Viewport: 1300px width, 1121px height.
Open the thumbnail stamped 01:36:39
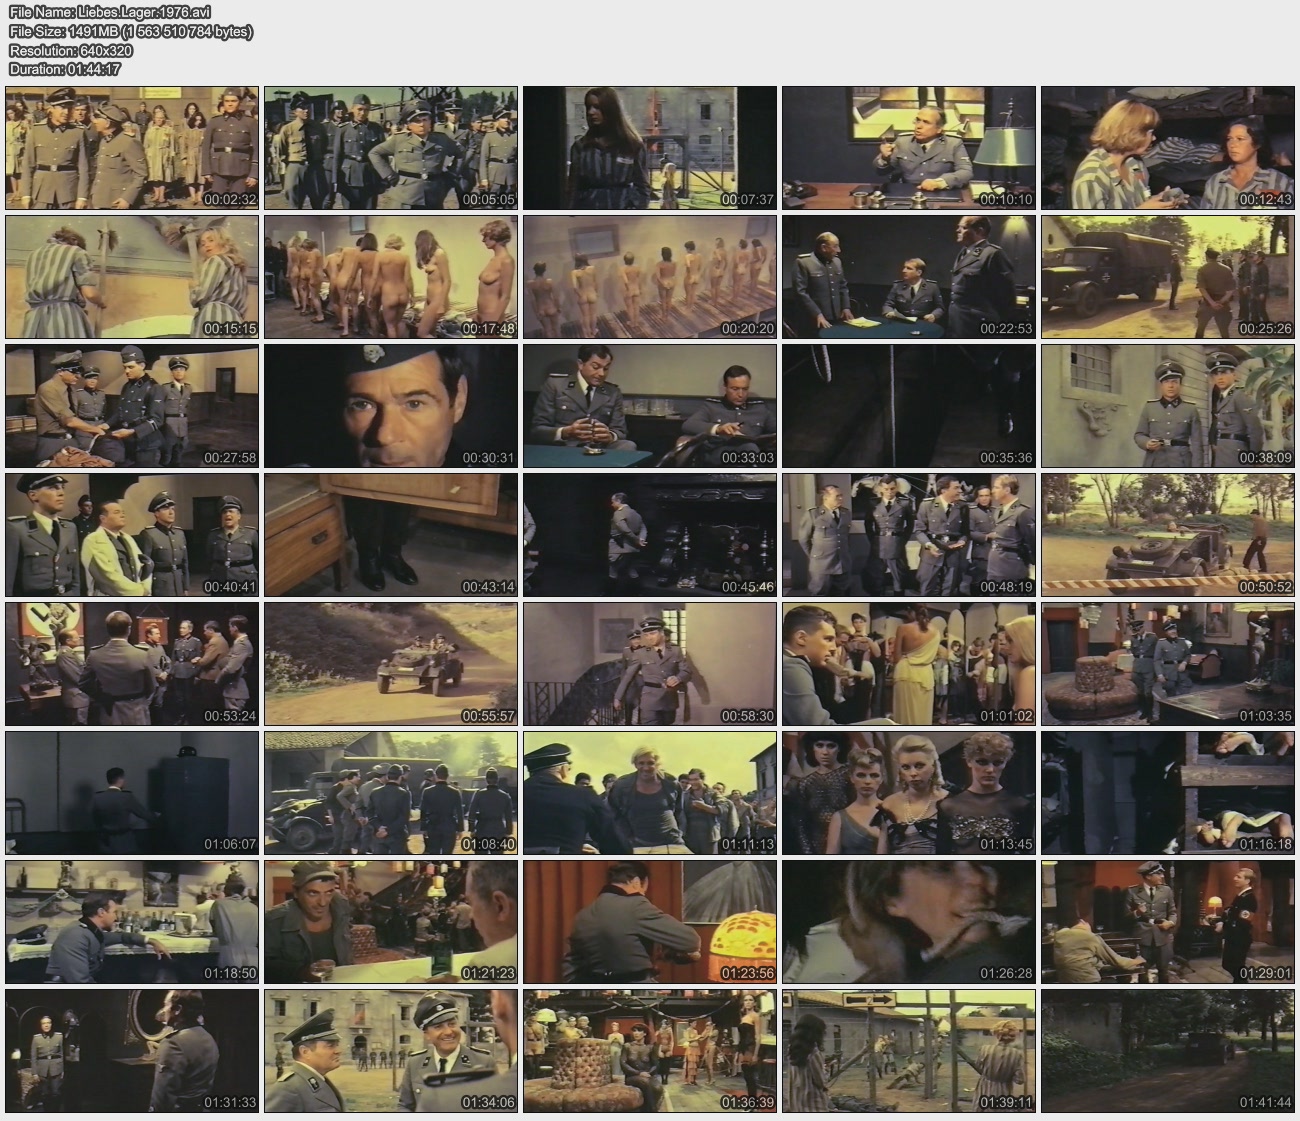[x=650, y=1051]
